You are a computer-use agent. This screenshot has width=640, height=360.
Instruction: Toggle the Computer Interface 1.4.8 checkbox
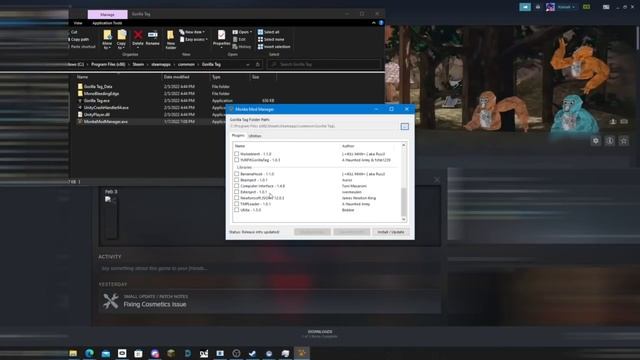click(236, 186)
